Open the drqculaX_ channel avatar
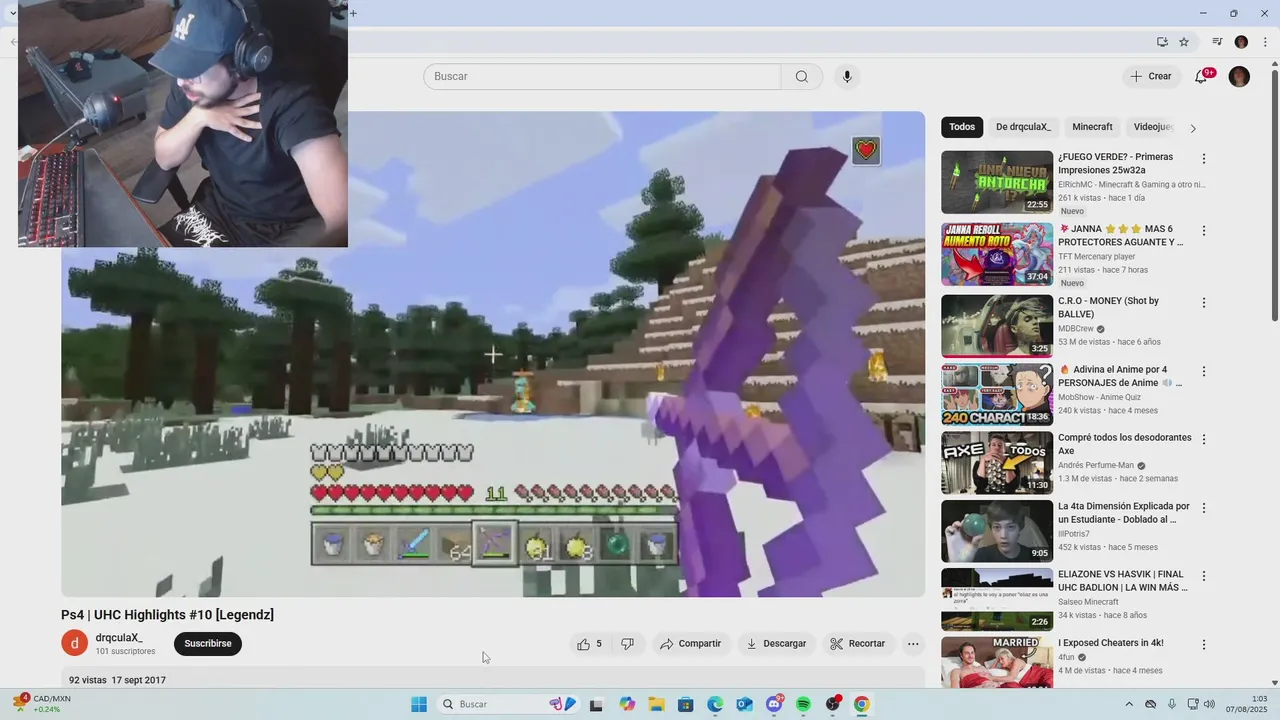Screen dimensions: 1280x720 (74, 643)
